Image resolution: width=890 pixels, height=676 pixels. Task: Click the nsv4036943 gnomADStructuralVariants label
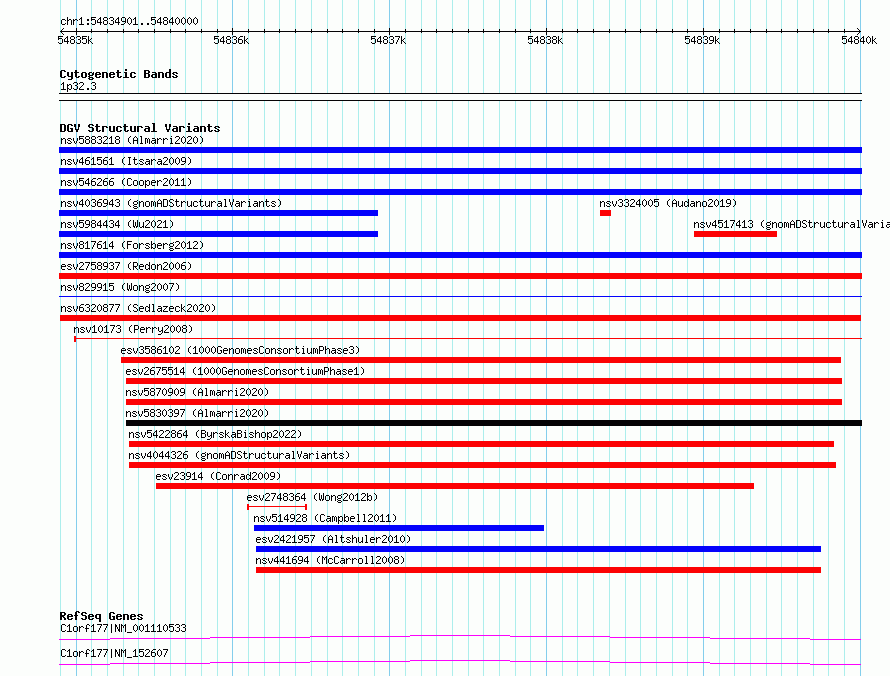pos(171,203)
